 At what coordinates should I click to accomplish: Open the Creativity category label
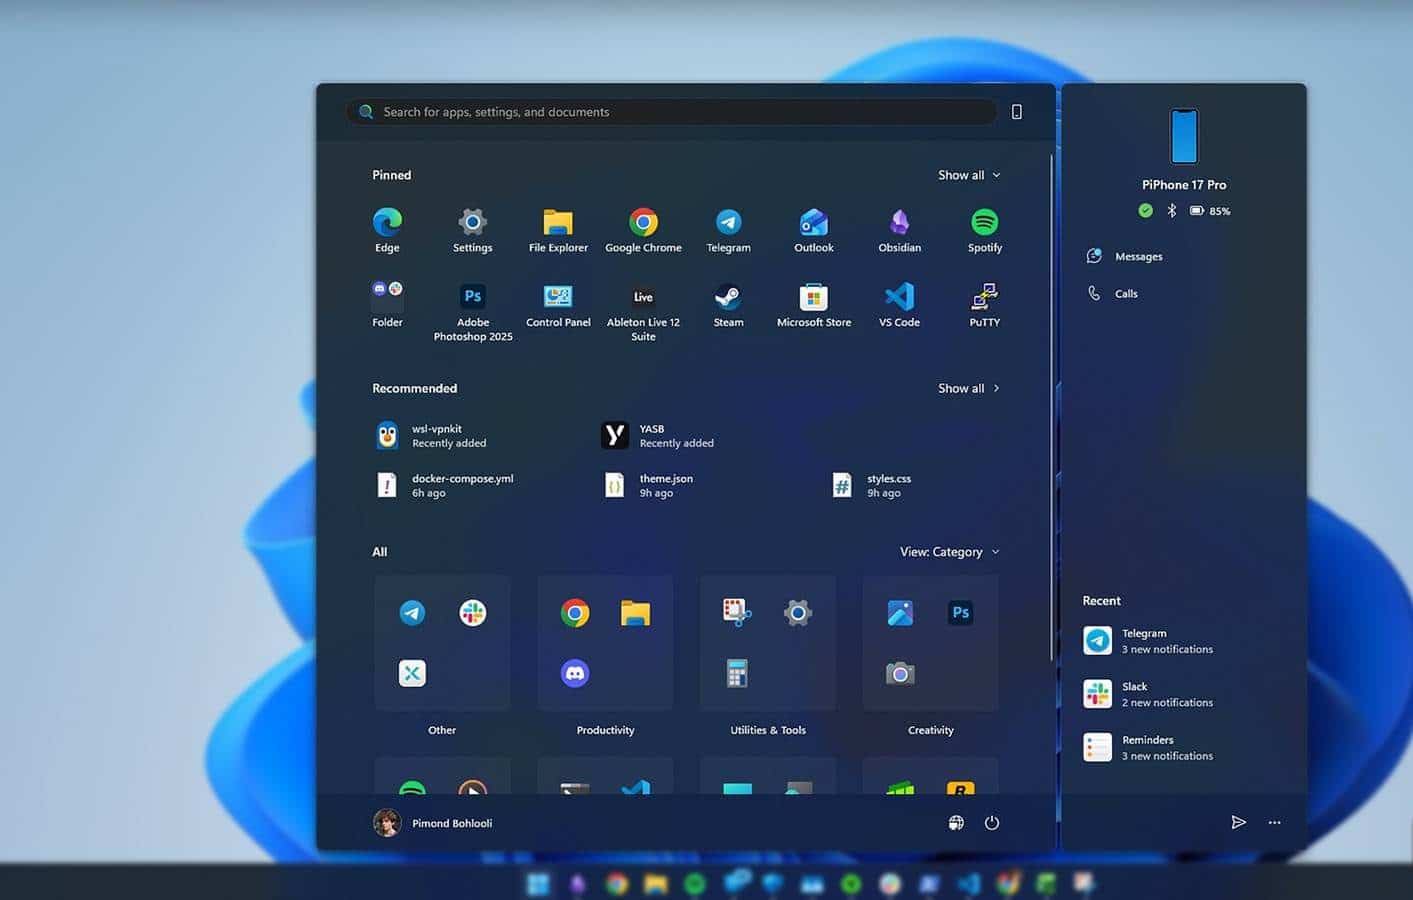pos(931,730)
